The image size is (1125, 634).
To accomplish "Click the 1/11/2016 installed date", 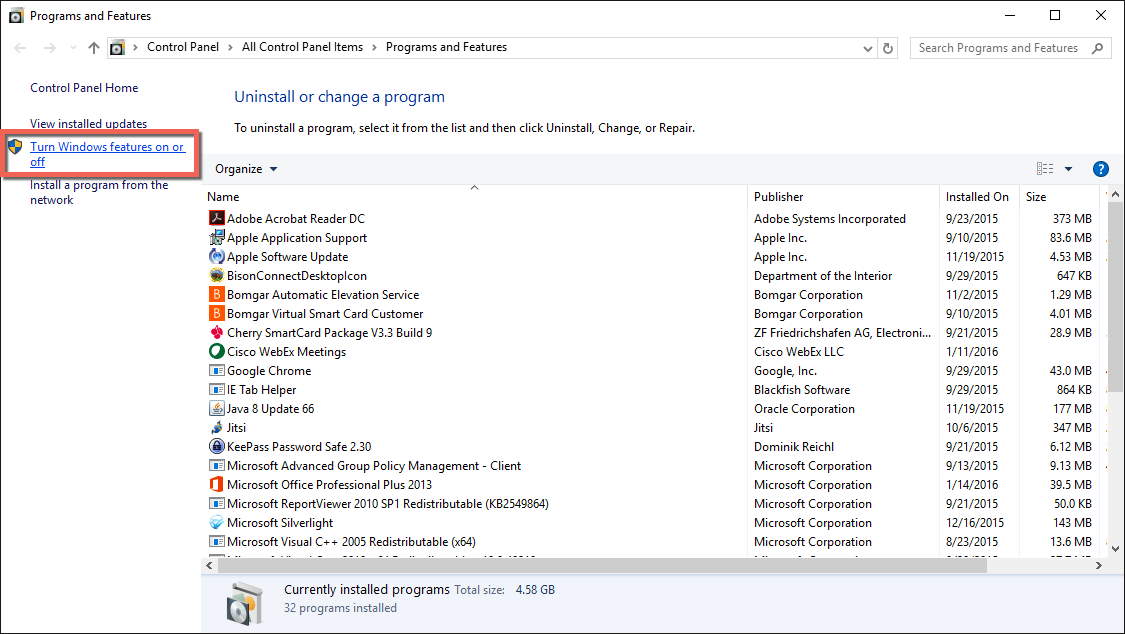I will point(971,351).
